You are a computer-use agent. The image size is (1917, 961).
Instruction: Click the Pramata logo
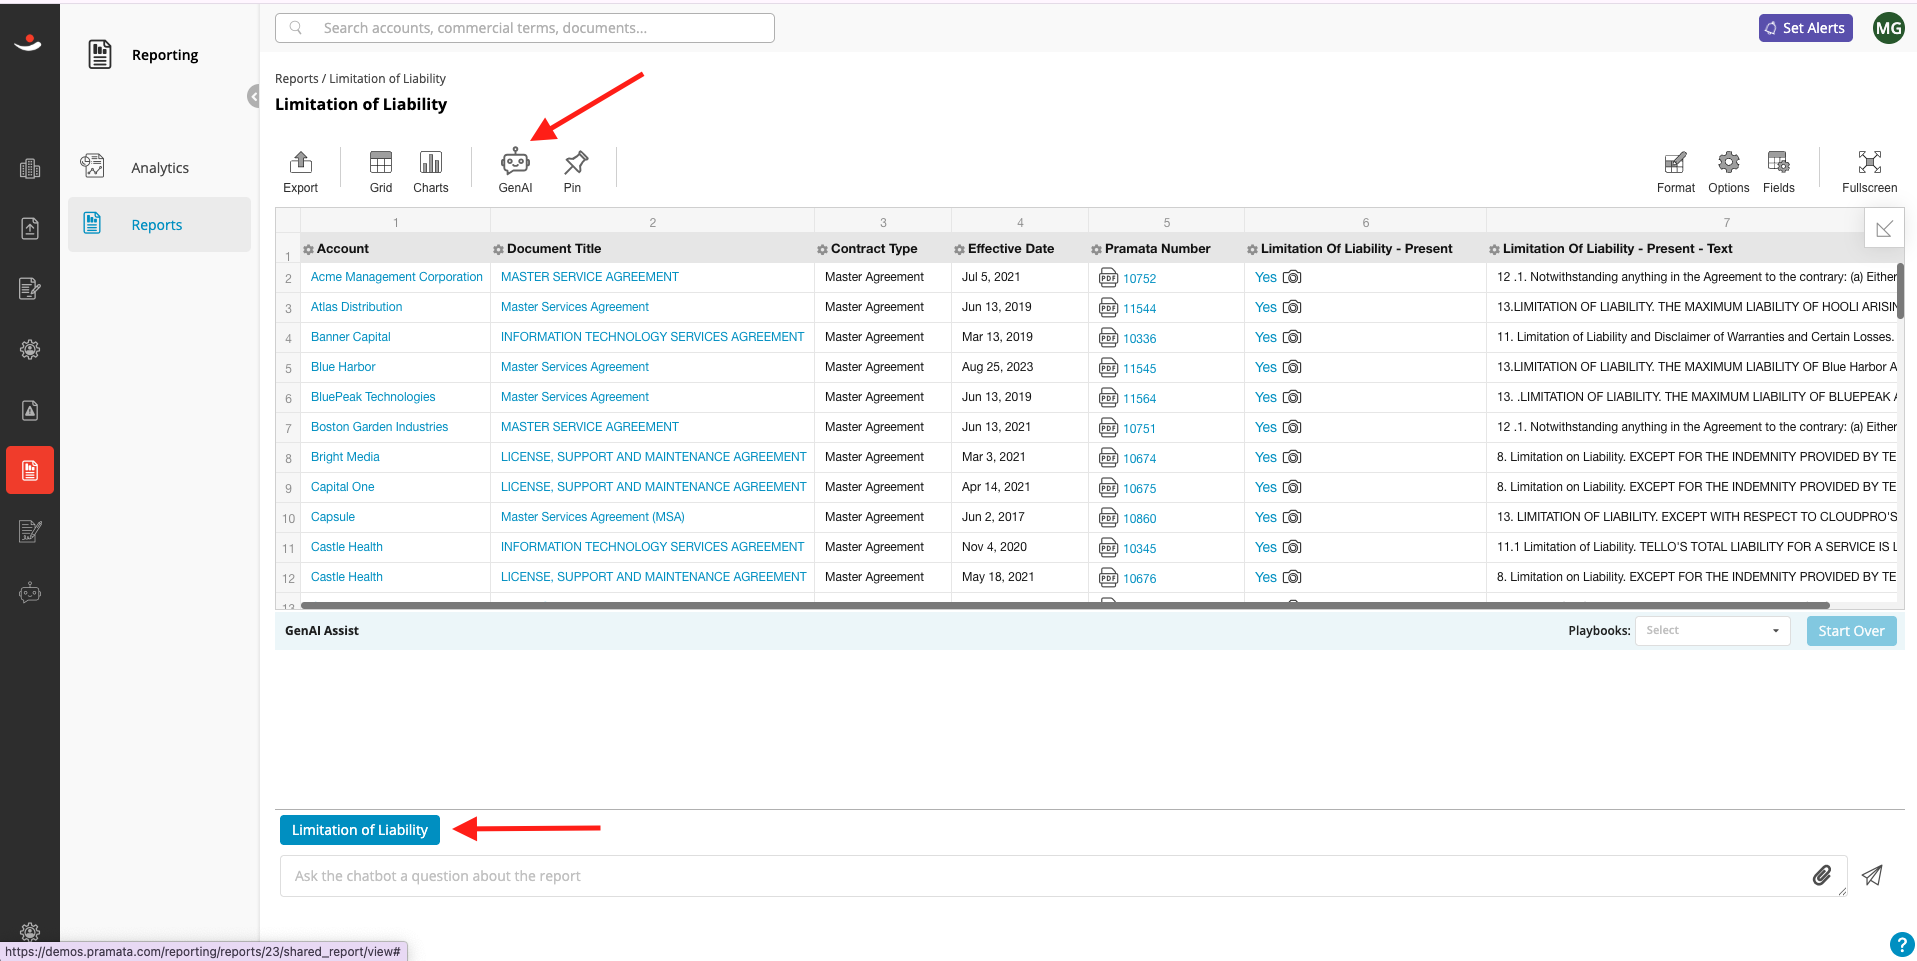click(28, 42)
